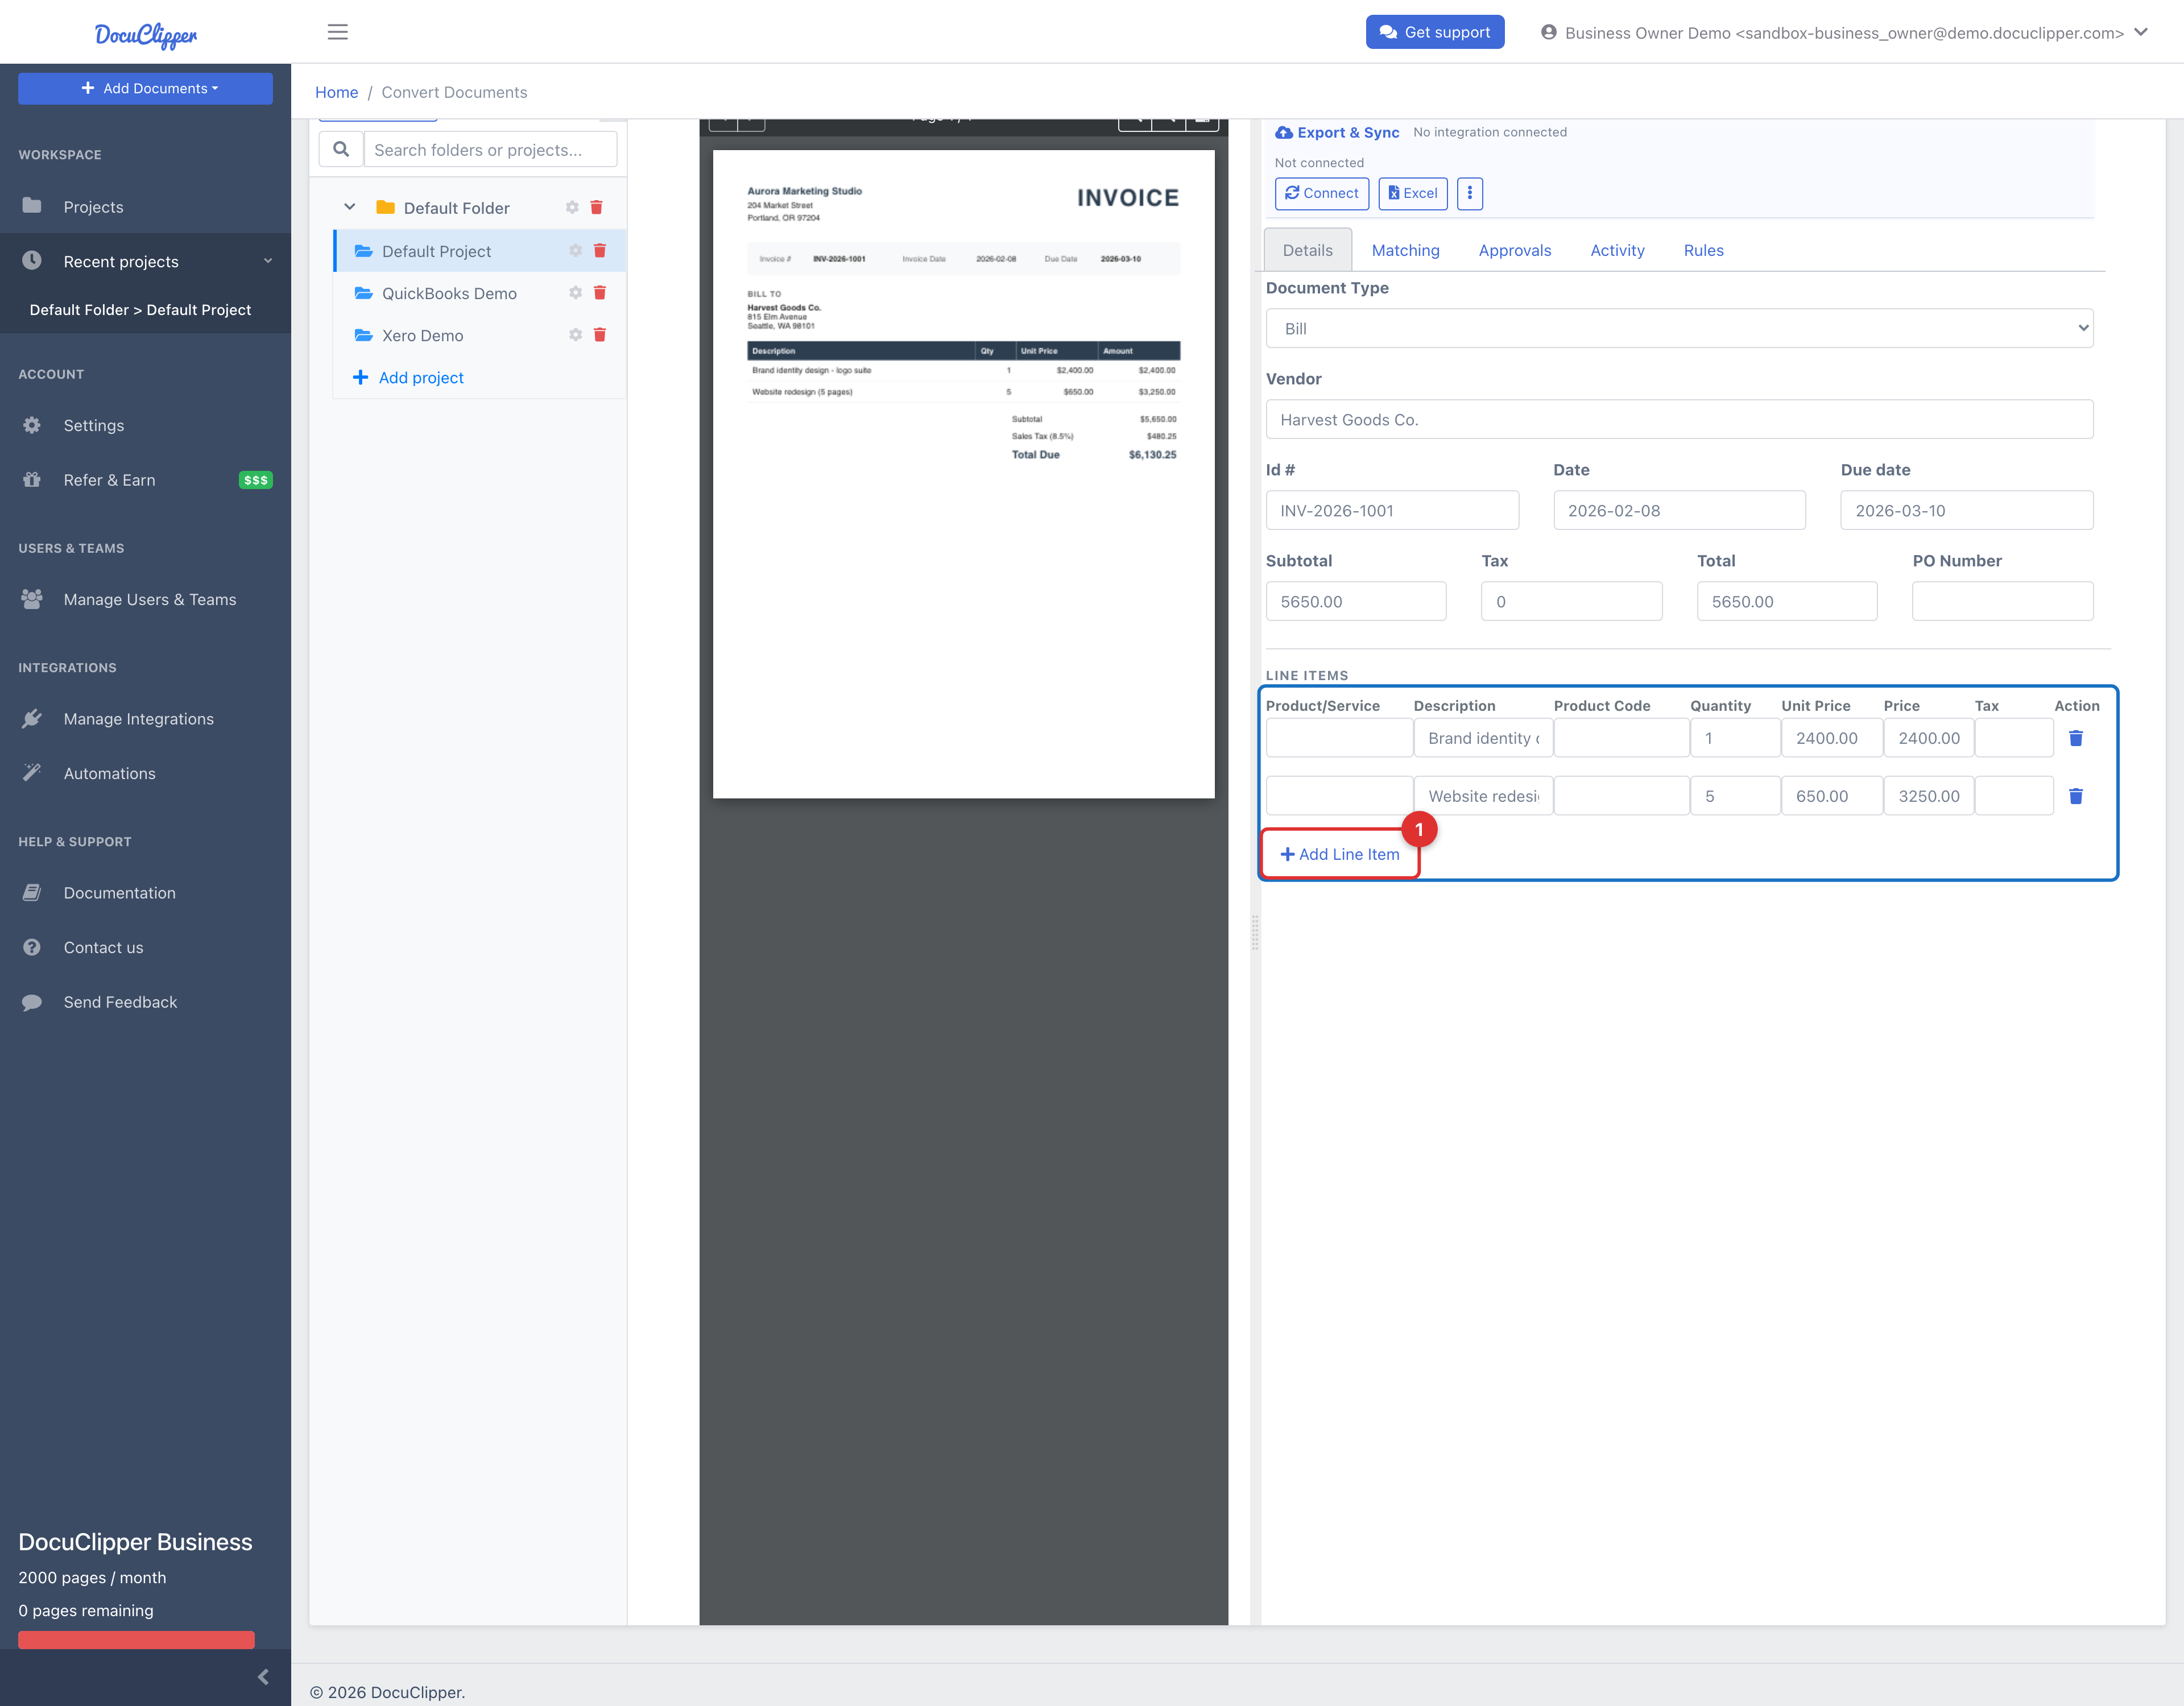Viewport: 2184px width, 1706px height.
Task: Switch to the Matching tab
Action: point(1405,250)
